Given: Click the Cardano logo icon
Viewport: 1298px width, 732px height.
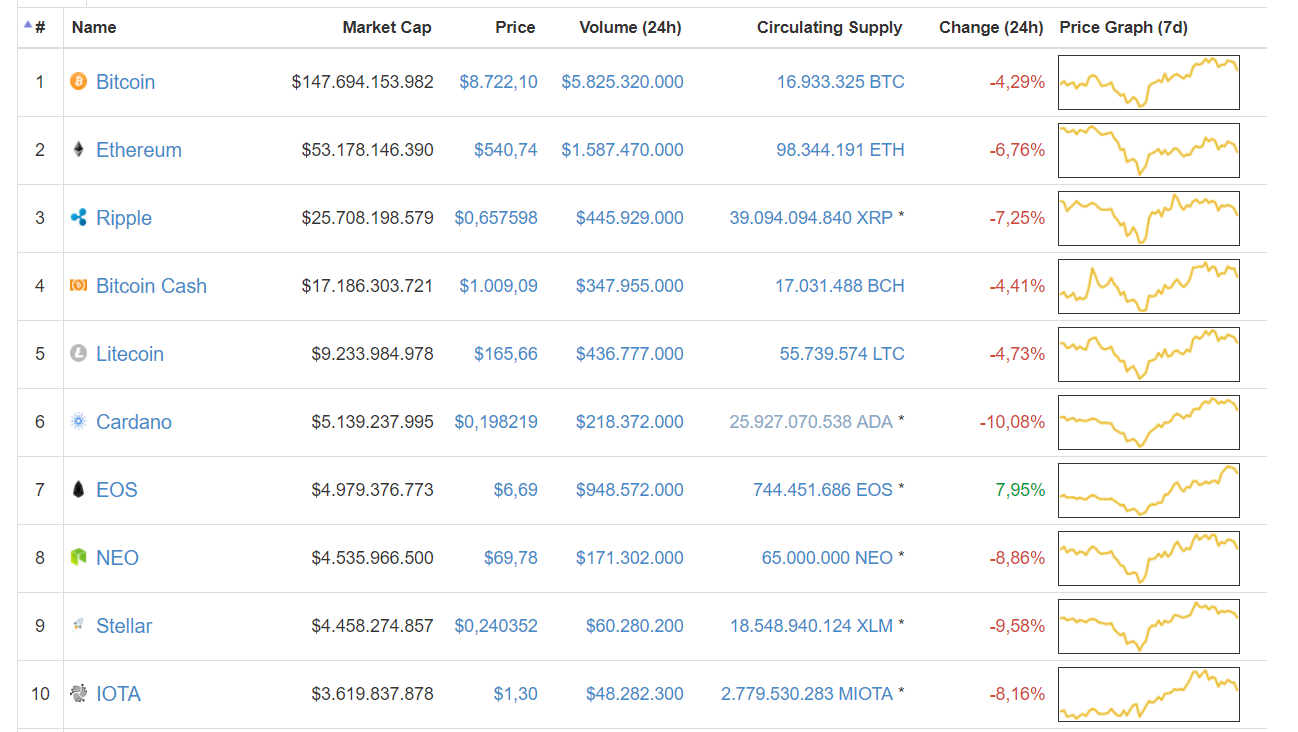Looking at the screenshot, I should pyautogui.click(x=79, y=421).
